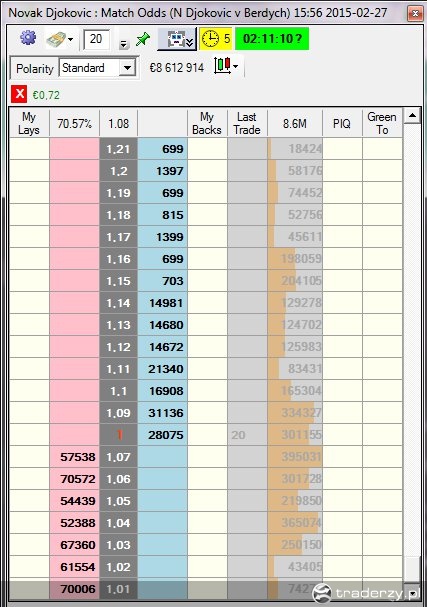Screen dimensions: 427x607
Task: Click the yellow clock timer showing 5
Action: tap(216, 39)
